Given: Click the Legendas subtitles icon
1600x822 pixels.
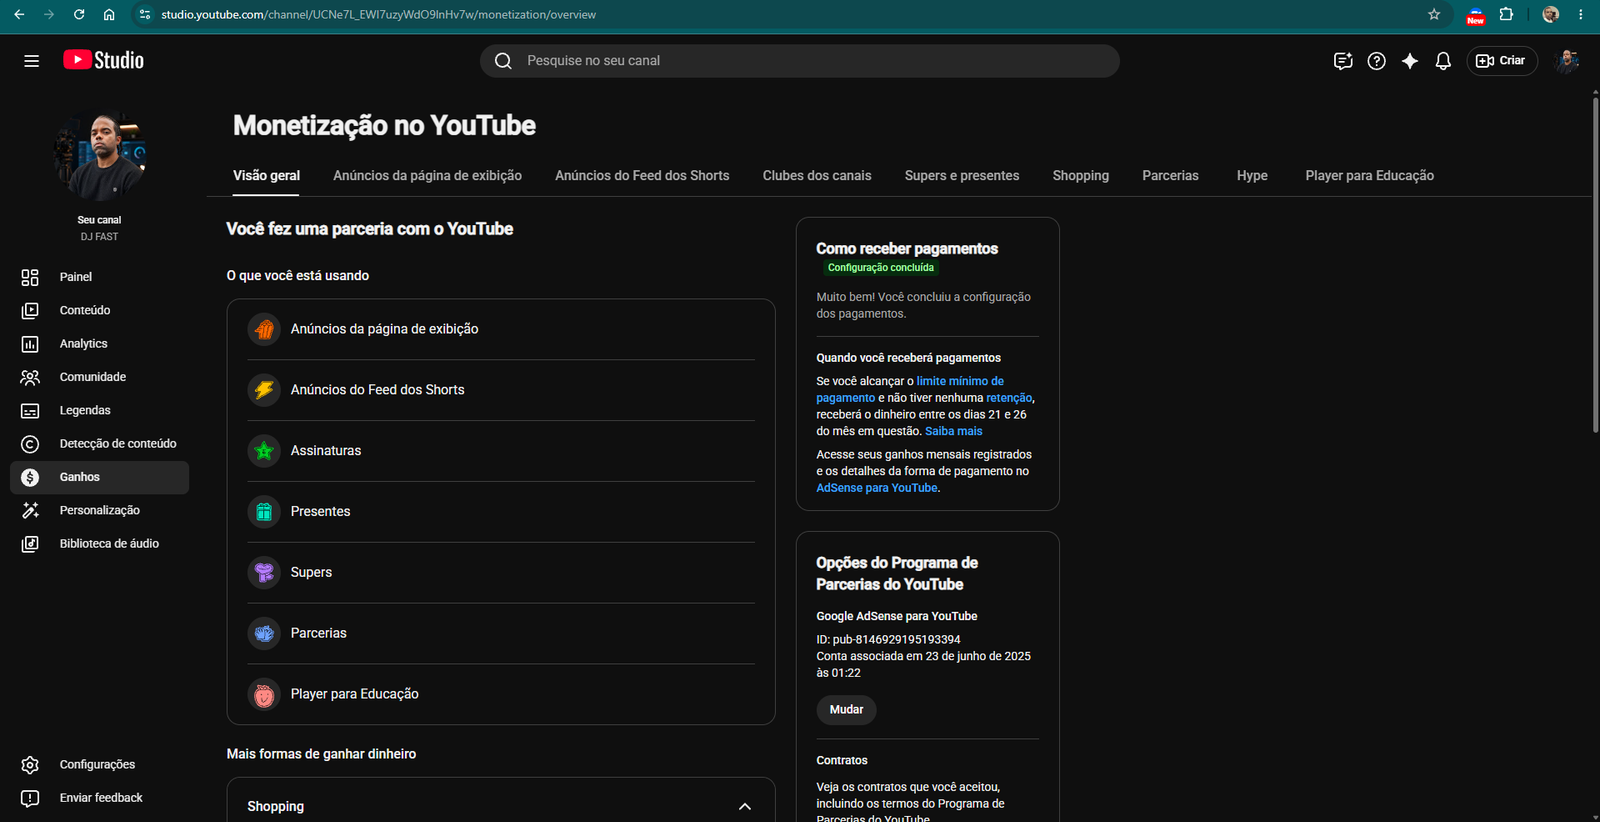Looking at the screenshot, I should pyautogui.click(x=30, y=410).
